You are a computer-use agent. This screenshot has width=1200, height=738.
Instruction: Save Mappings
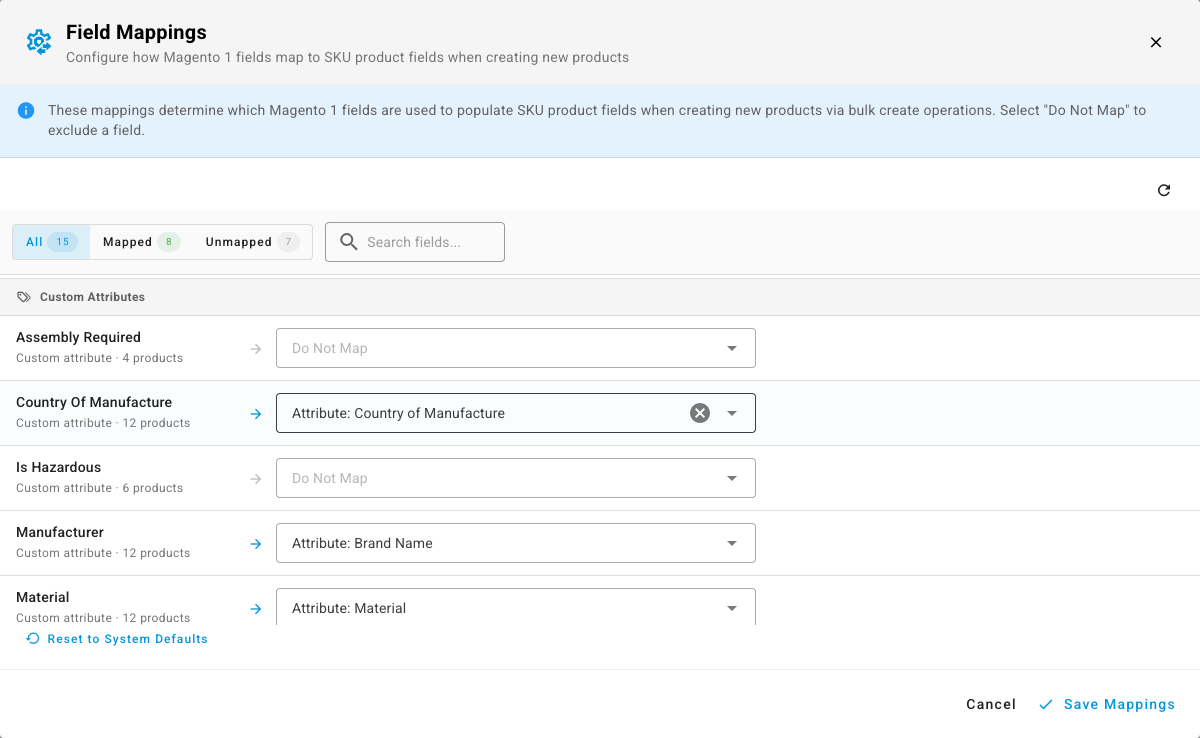click(x=1107, y=705)
